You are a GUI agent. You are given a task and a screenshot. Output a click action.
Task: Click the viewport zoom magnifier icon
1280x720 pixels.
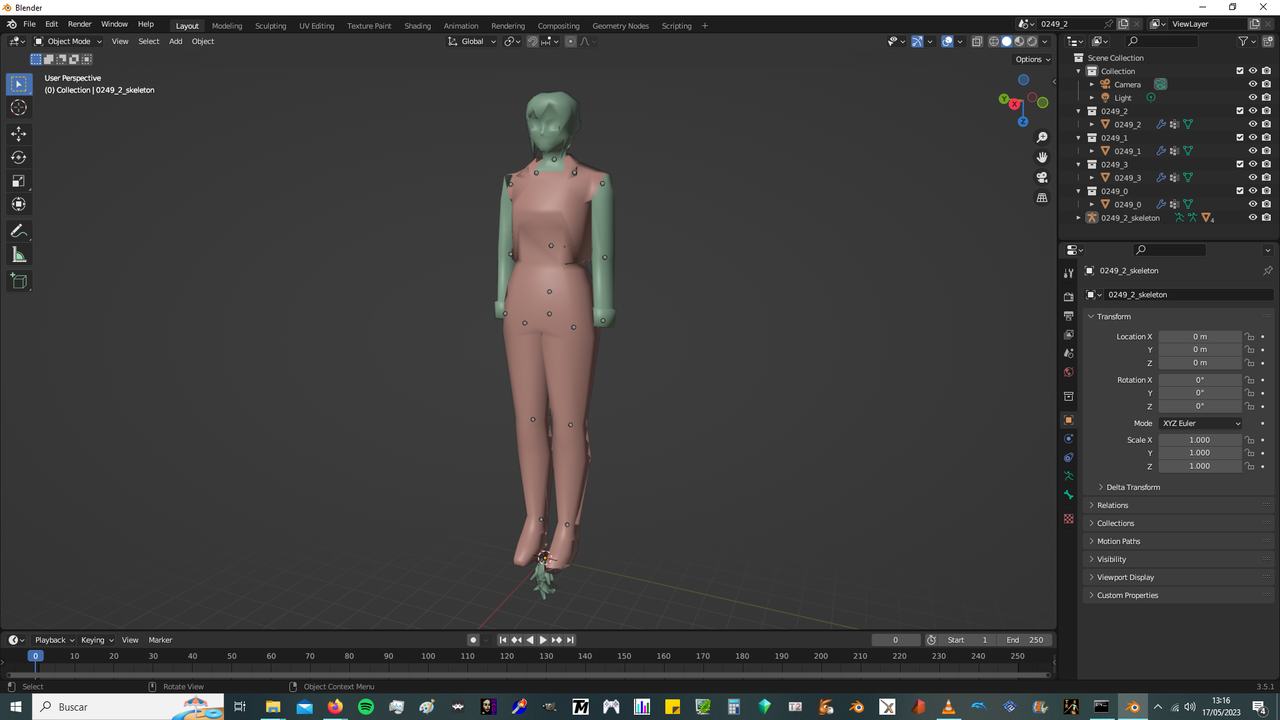tap(1042, 137)
